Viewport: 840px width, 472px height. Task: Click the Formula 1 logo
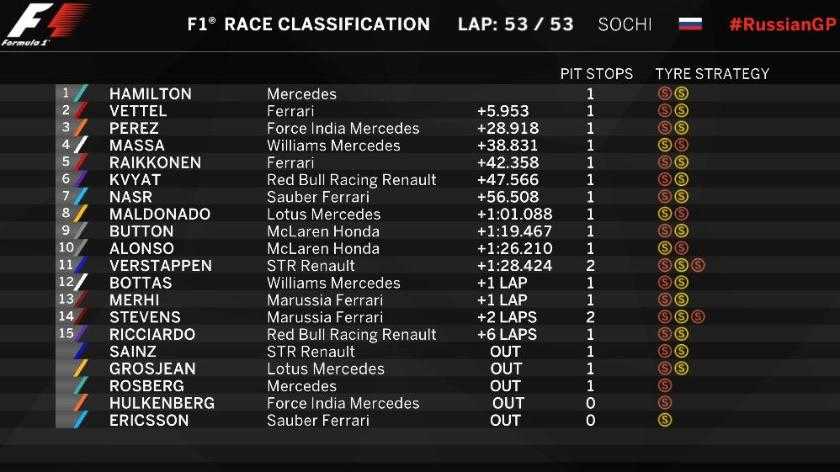point(45,24)
